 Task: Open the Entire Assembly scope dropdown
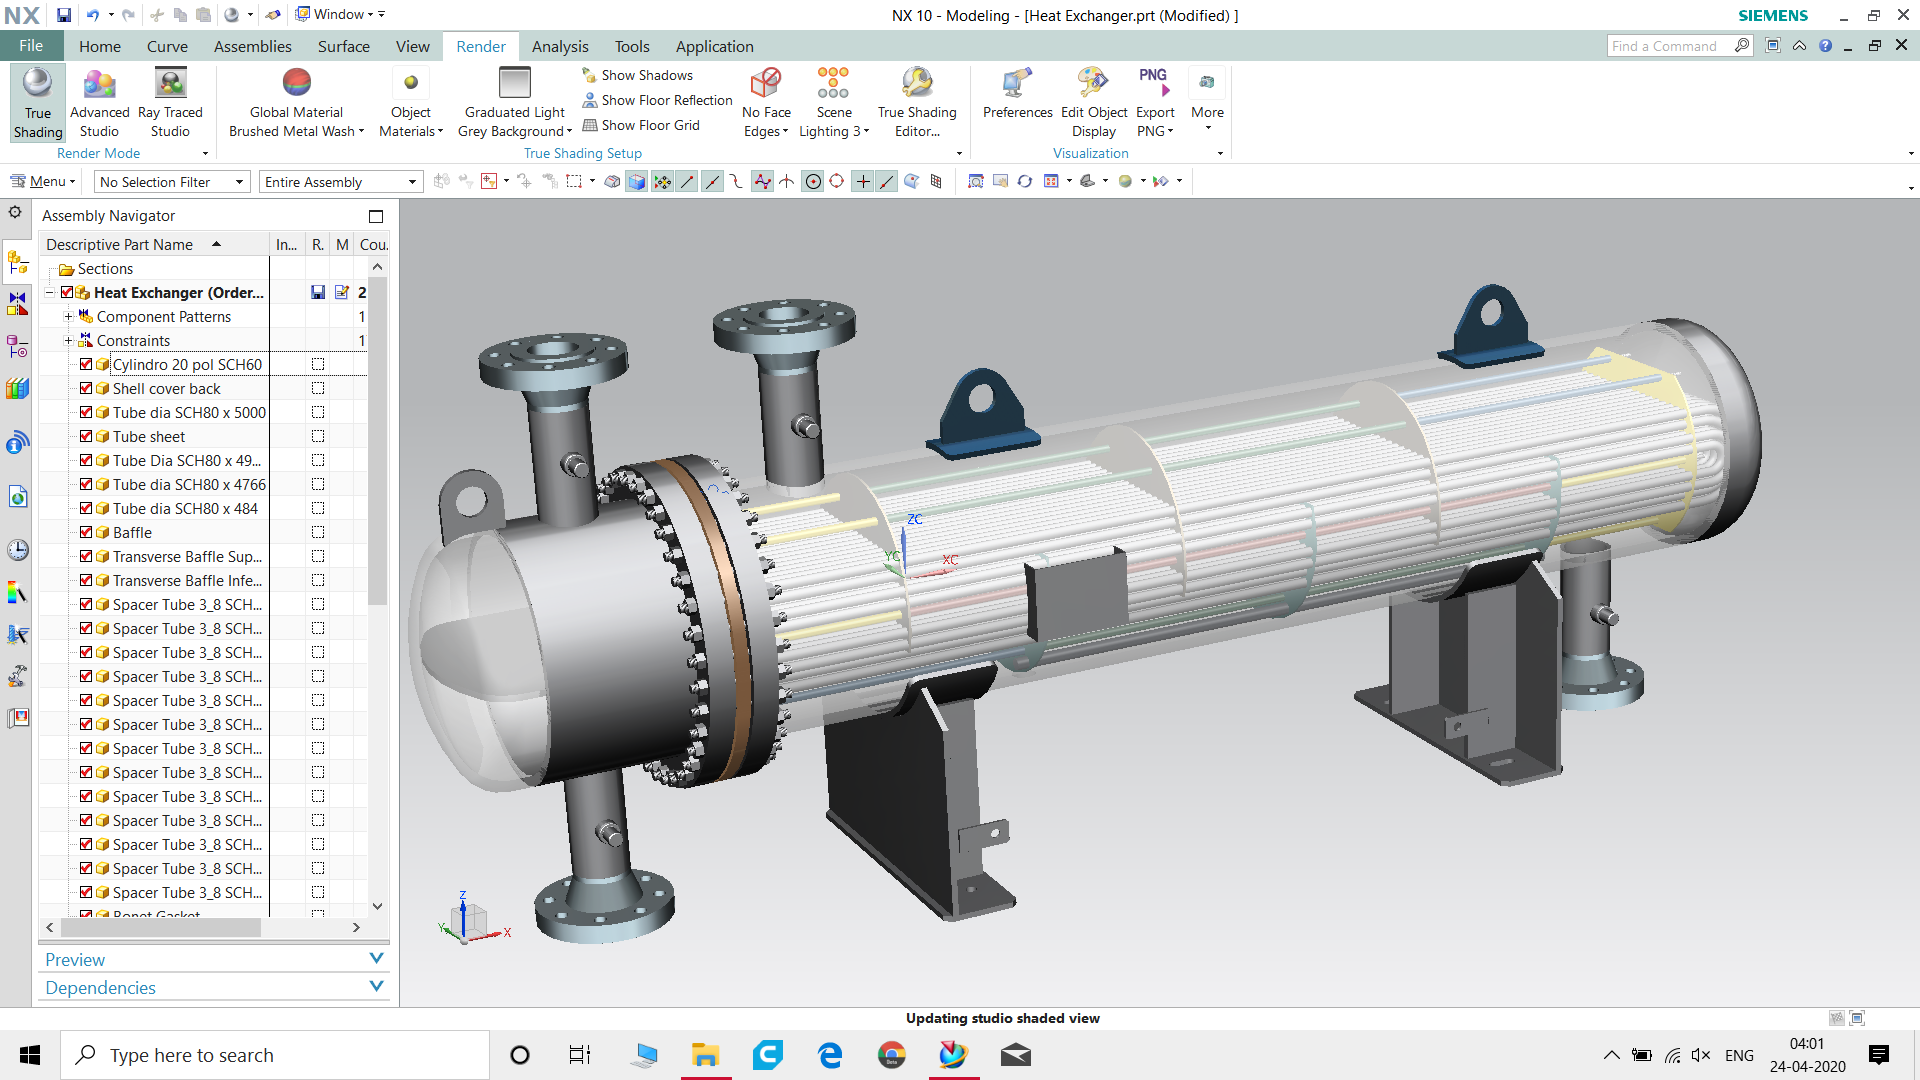(x=341, y=182)
